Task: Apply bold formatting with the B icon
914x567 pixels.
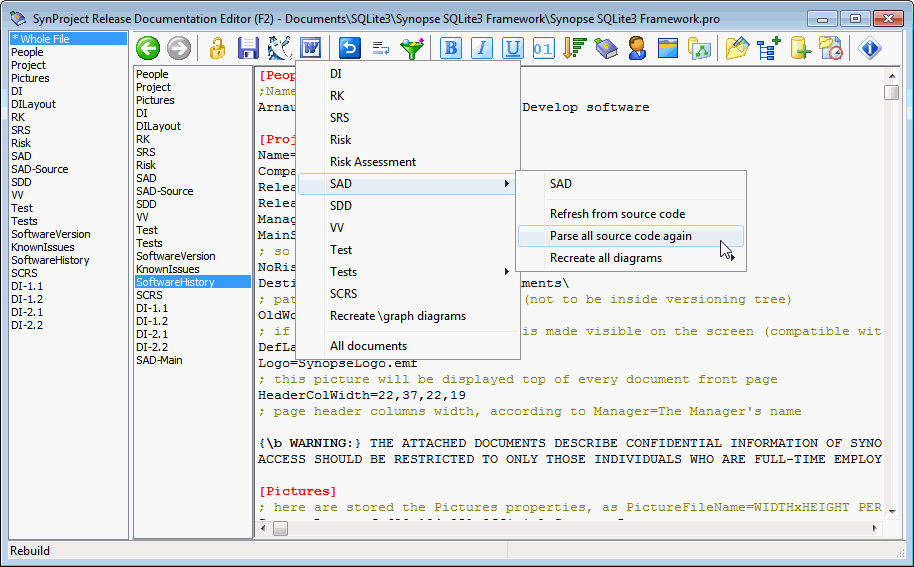Action: 450,48
